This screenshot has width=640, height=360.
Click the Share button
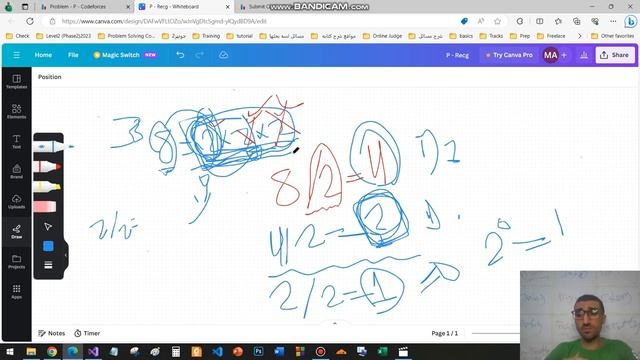pos(615,55)
